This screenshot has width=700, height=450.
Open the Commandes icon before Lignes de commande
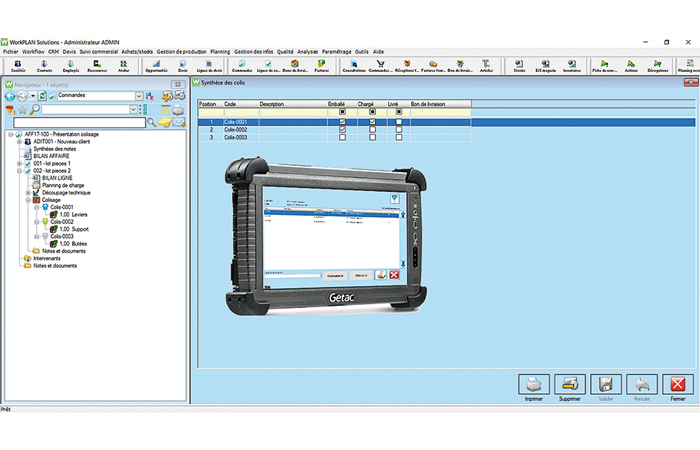(x=242, y=66)
